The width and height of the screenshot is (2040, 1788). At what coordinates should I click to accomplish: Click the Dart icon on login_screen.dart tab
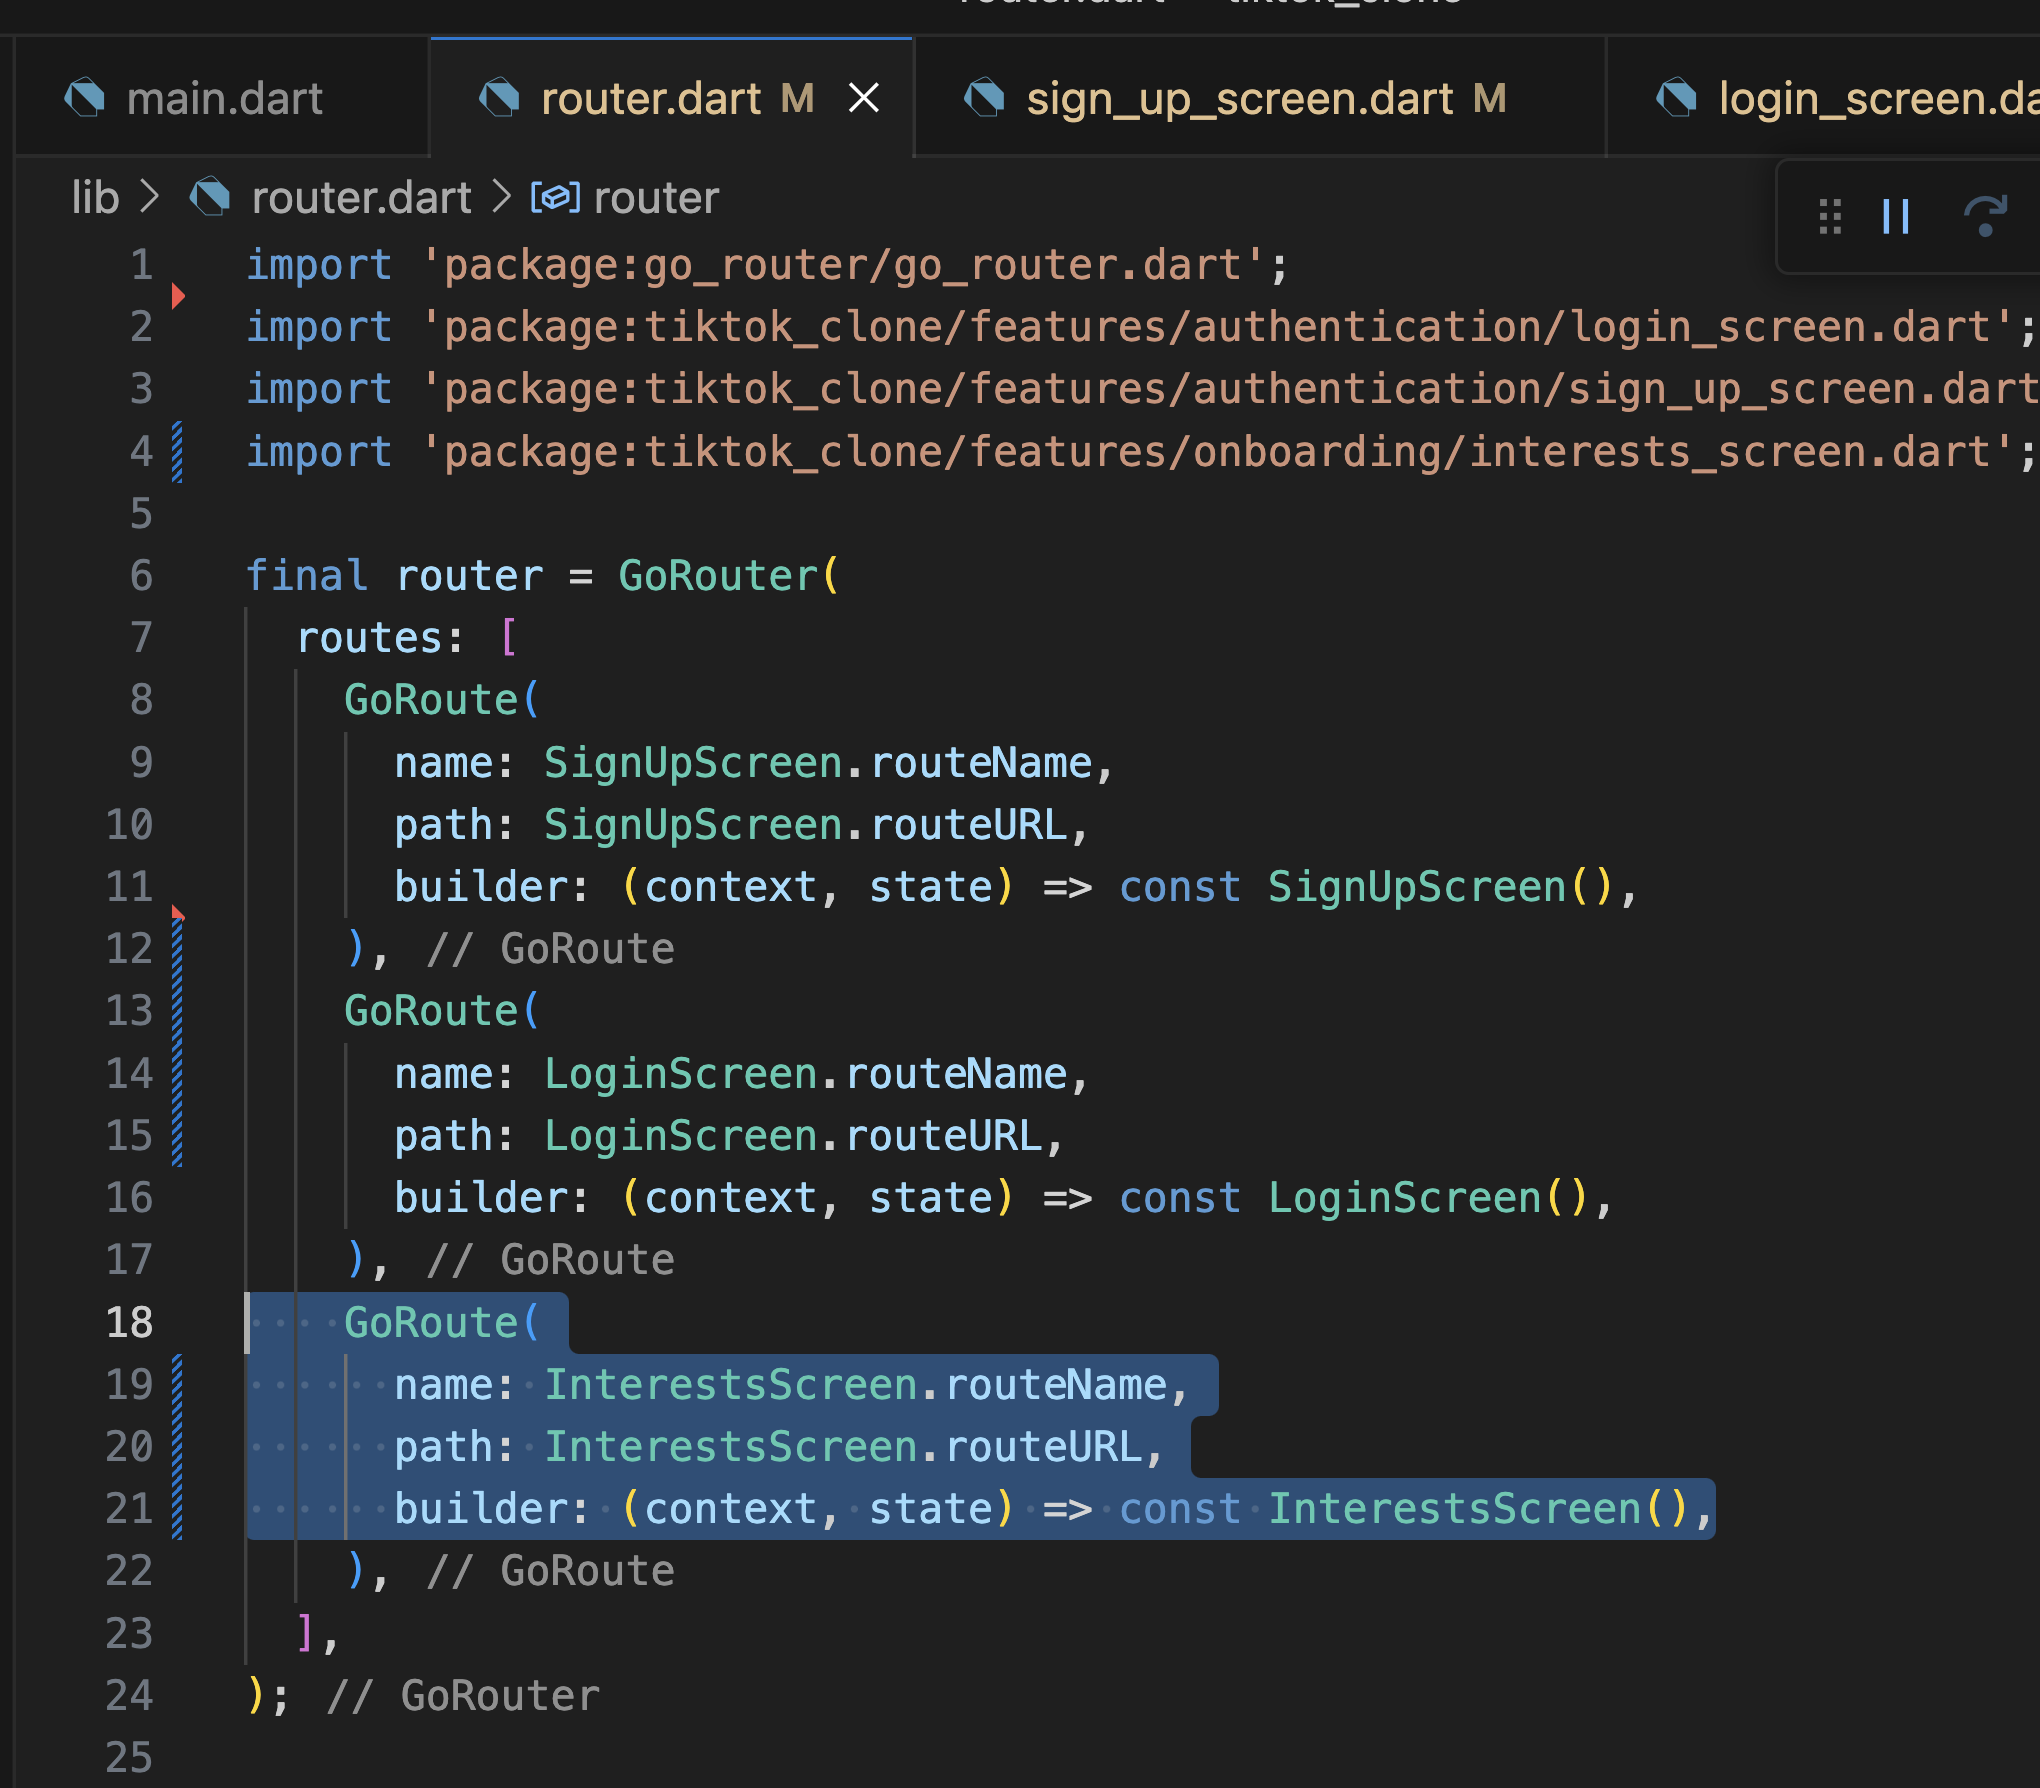[1677, 98]
